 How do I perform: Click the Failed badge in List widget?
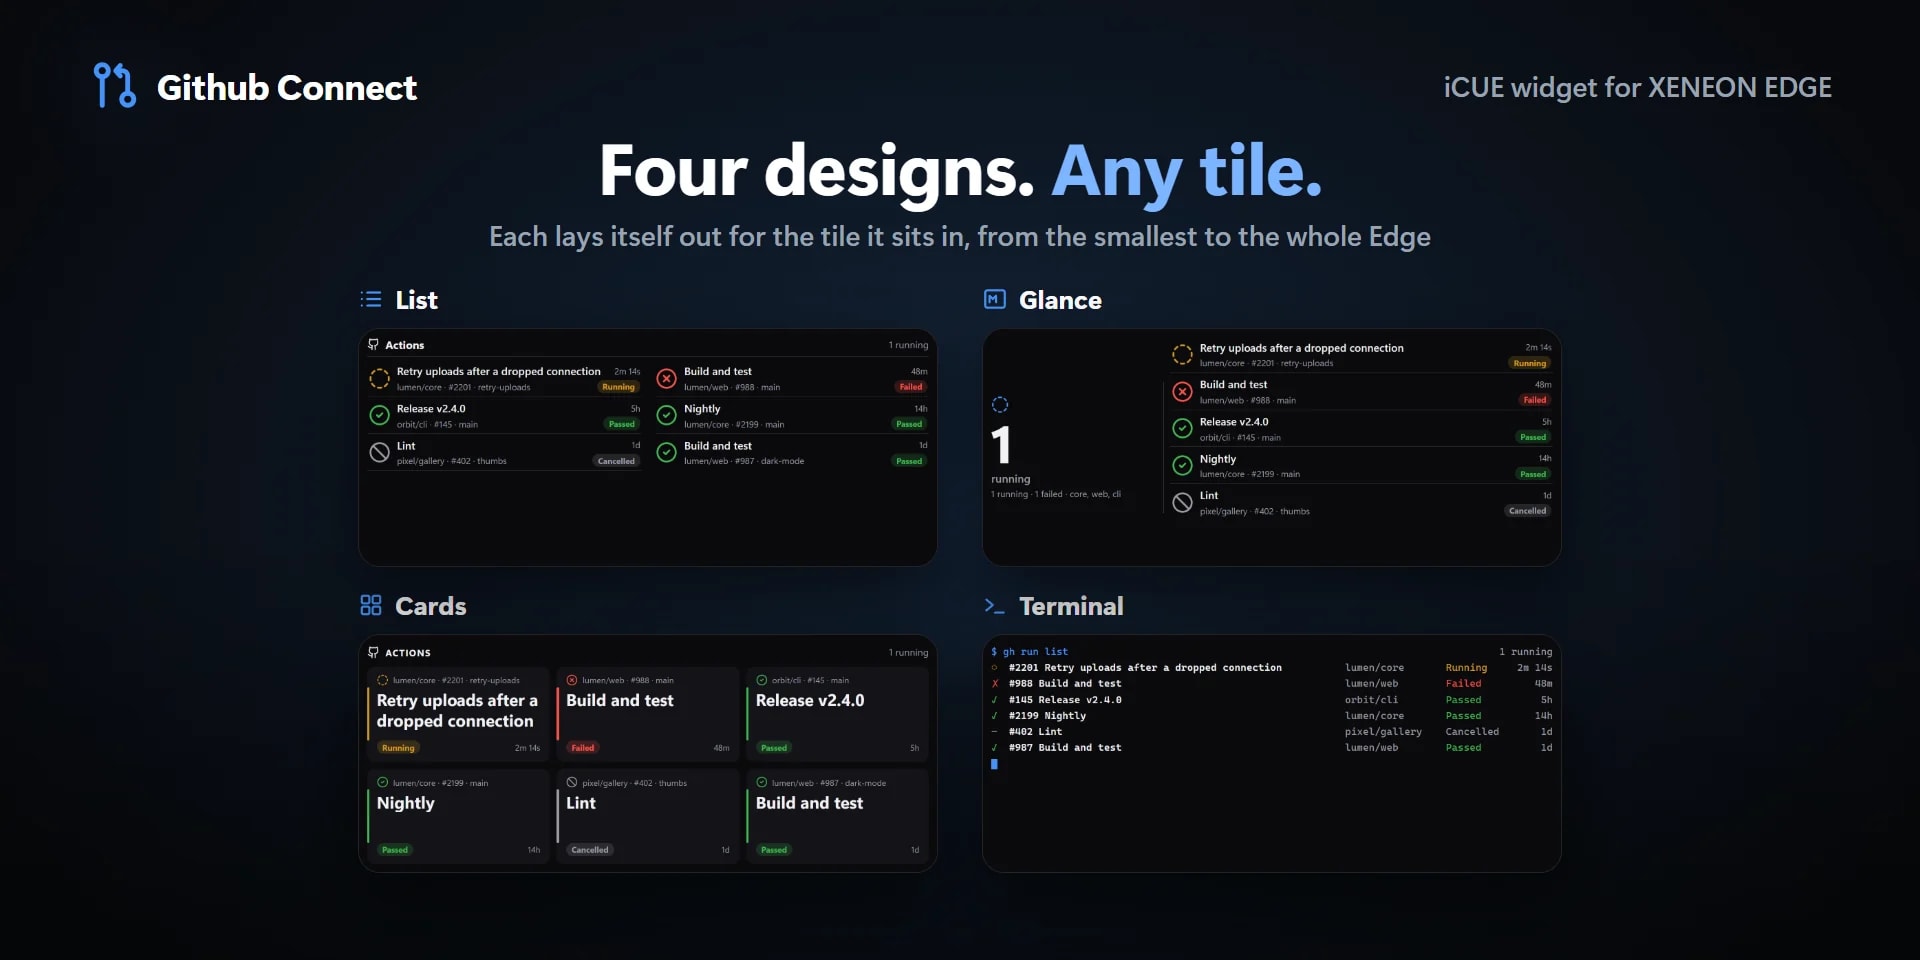pyautogui.click(x=911, y=387)
